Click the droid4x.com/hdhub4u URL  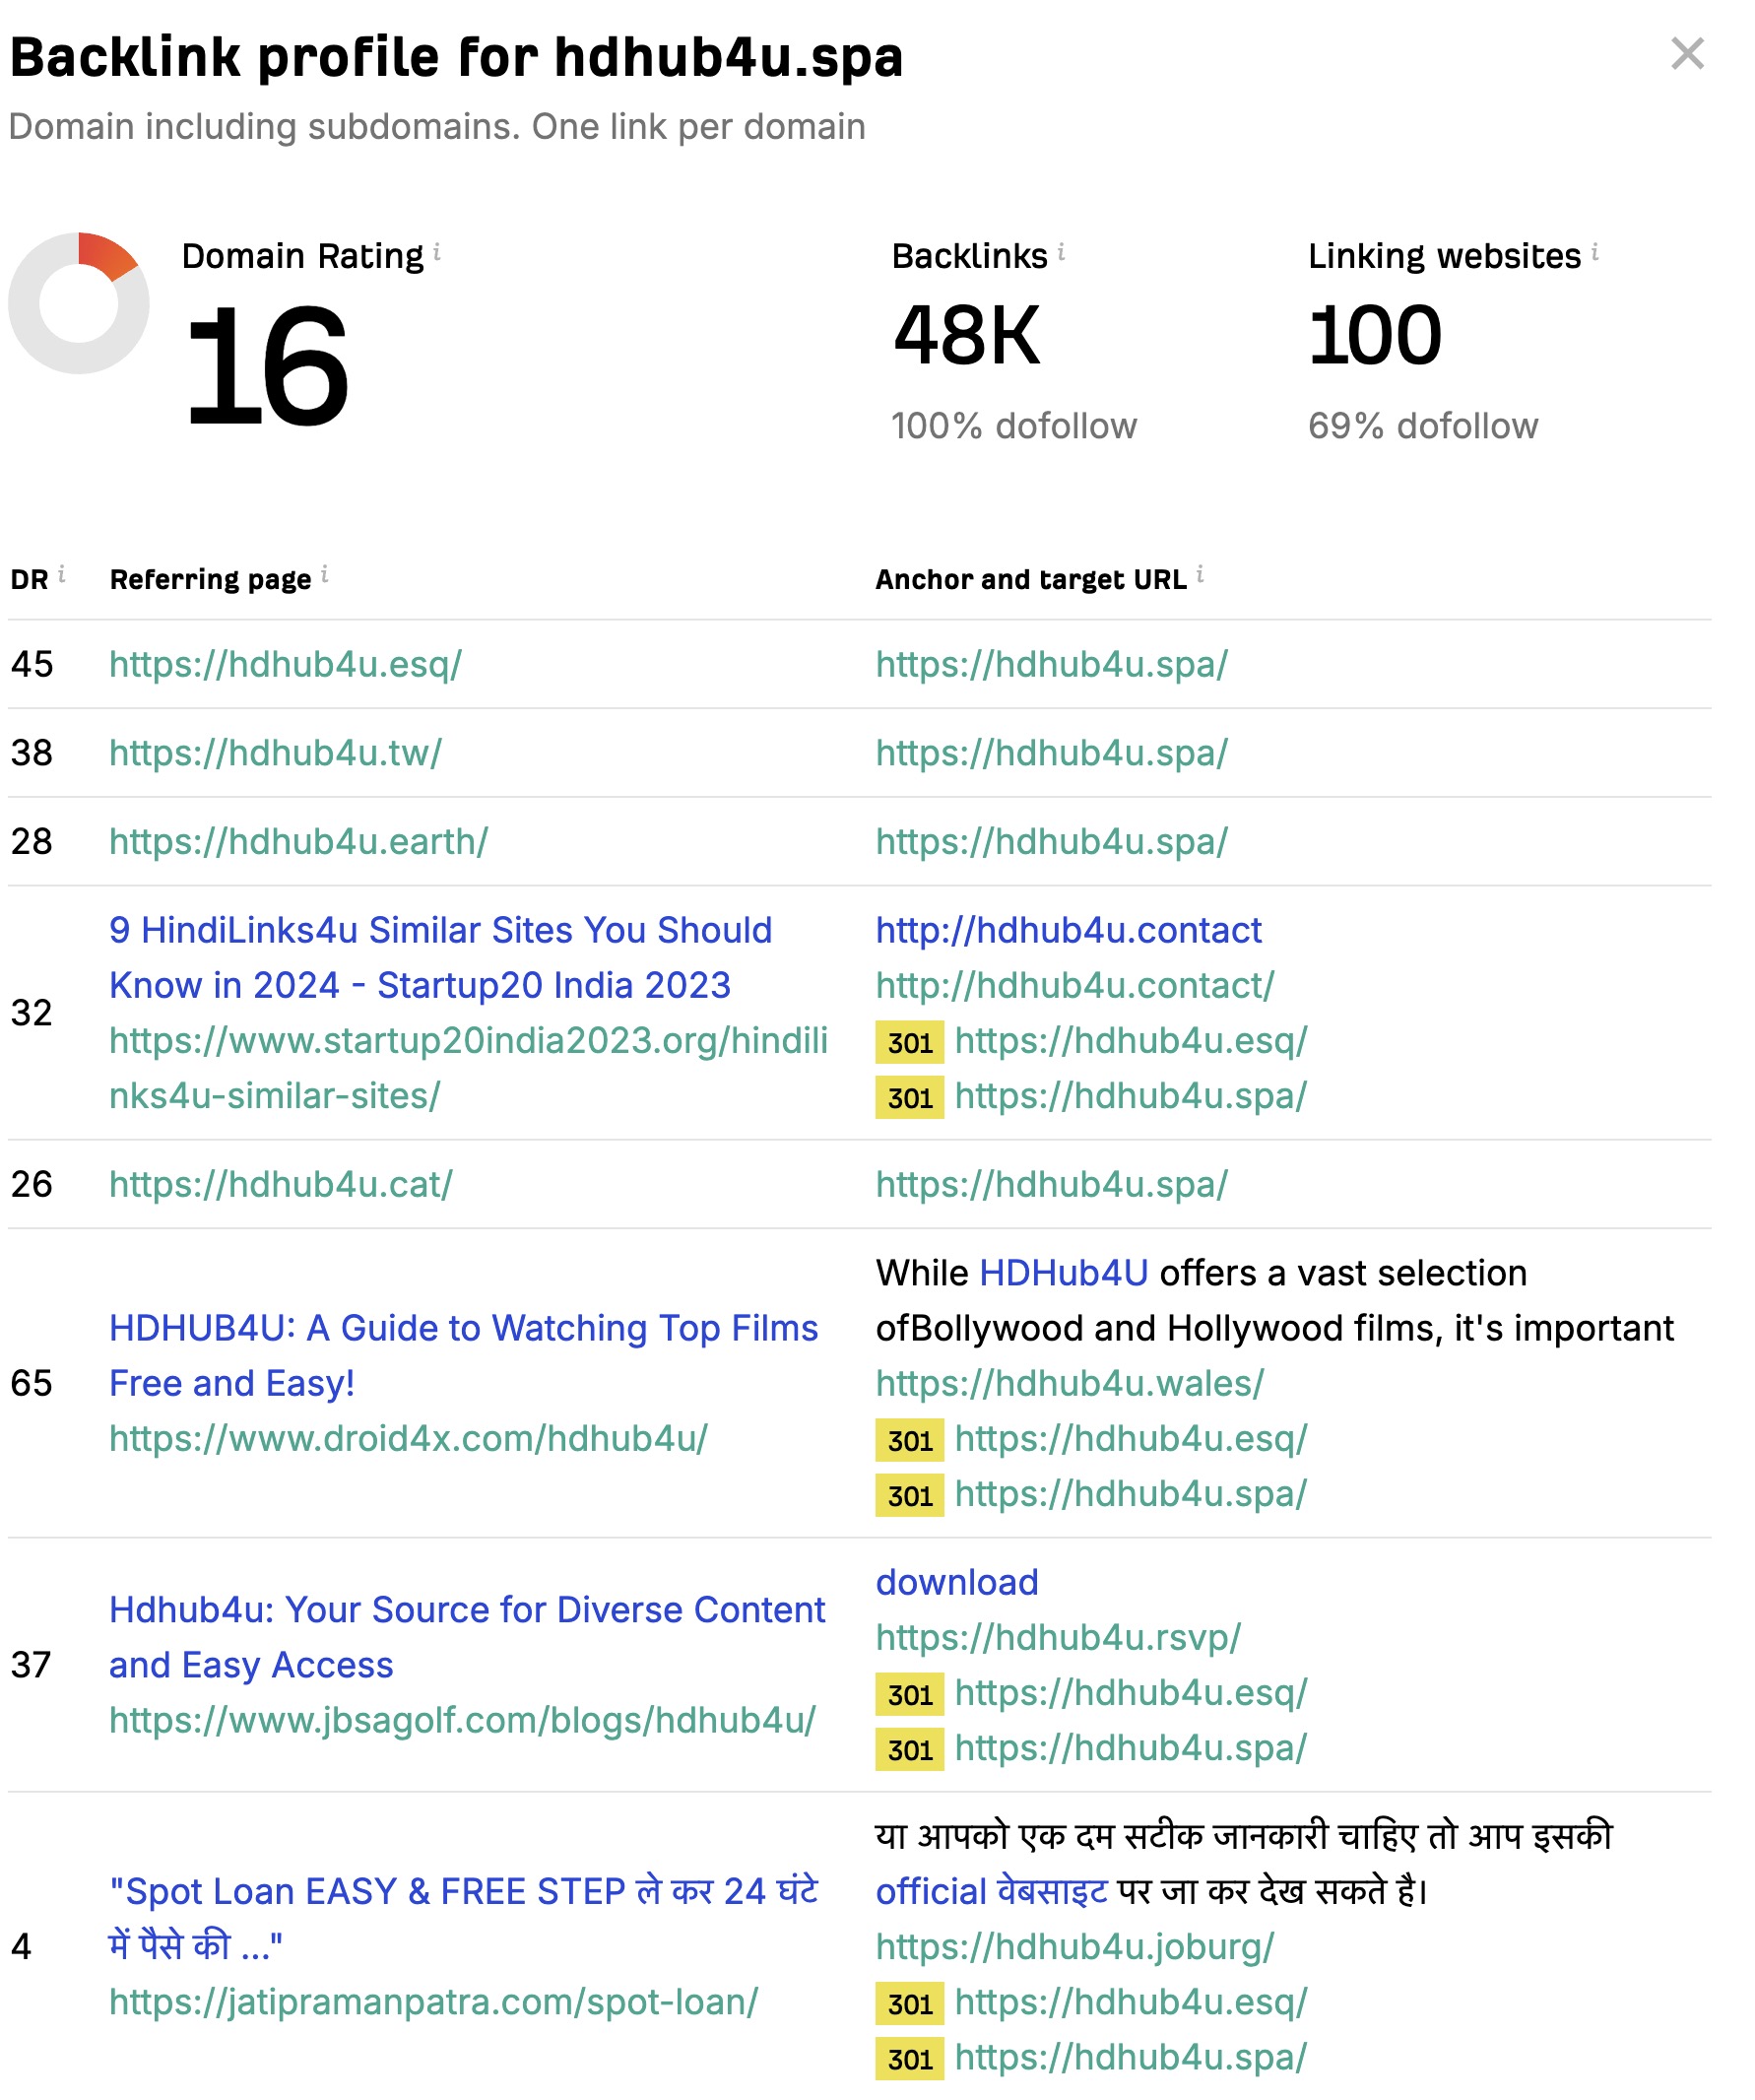(408, 1439)
